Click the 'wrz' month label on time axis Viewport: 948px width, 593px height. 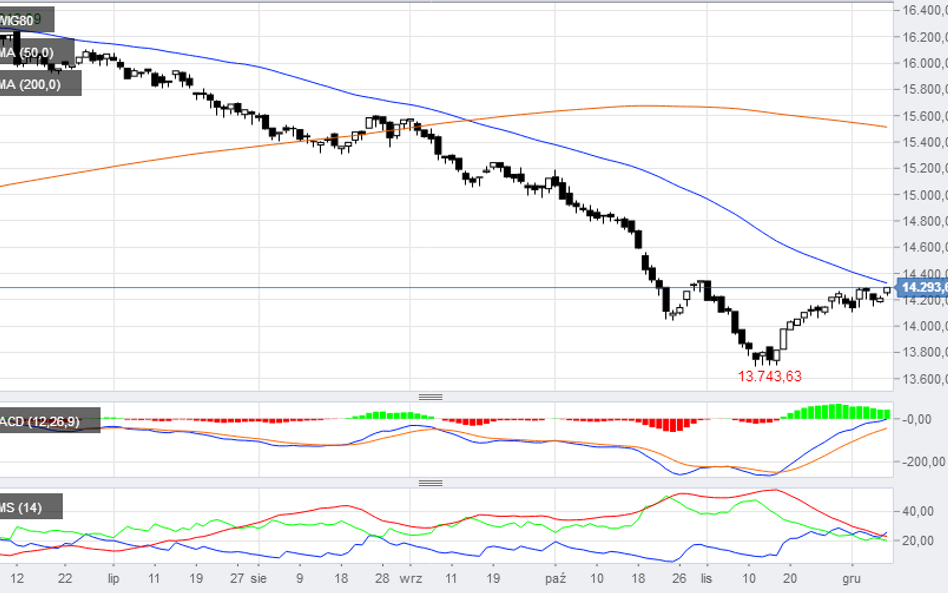pyautogui.click(x=411, y=579)
